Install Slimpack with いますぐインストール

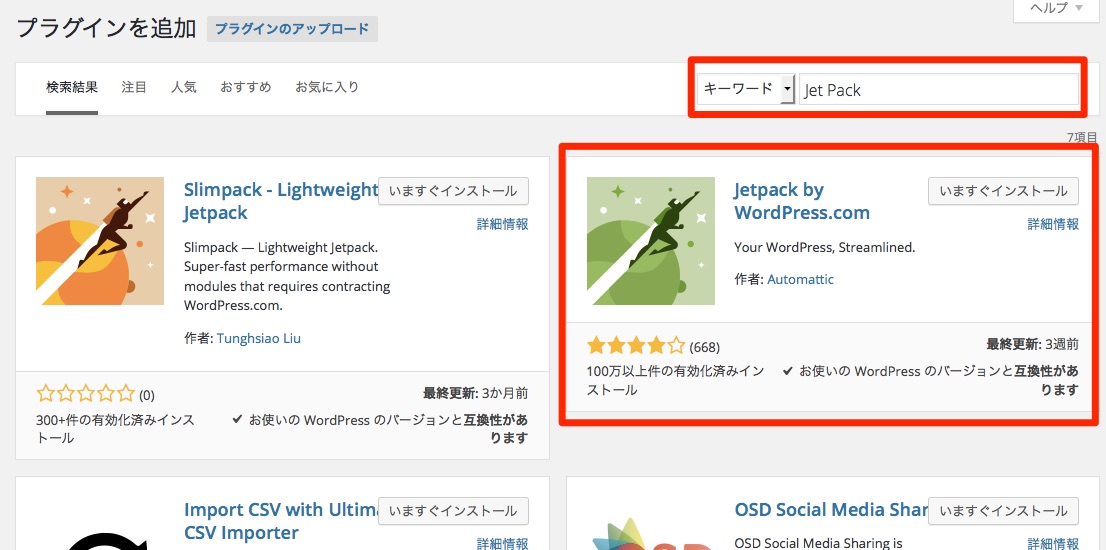click(x=454, y=191)
